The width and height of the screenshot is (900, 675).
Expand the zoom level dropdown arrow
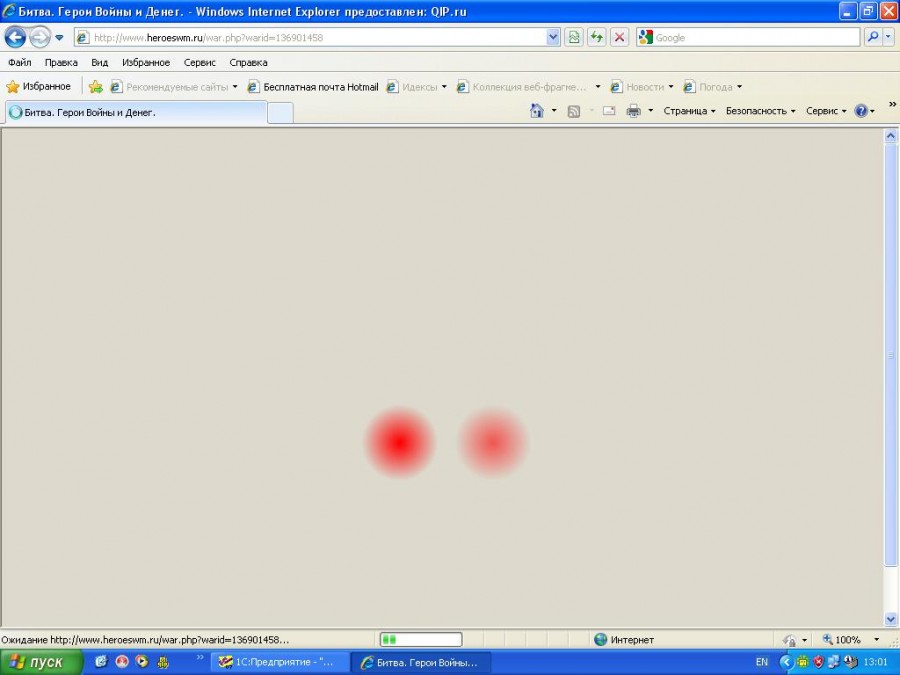pyautogui.click(x=876, y=639)
